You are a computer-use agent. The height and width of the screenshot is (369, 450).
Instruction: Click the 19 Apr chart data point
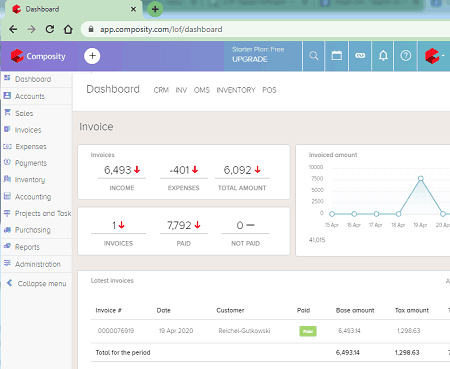point(421,178)
